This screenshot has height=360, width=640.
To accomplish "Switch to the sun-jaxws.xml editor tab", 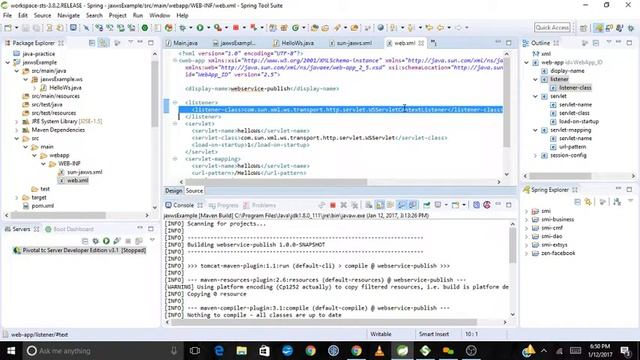I will [x=351, y=43].
